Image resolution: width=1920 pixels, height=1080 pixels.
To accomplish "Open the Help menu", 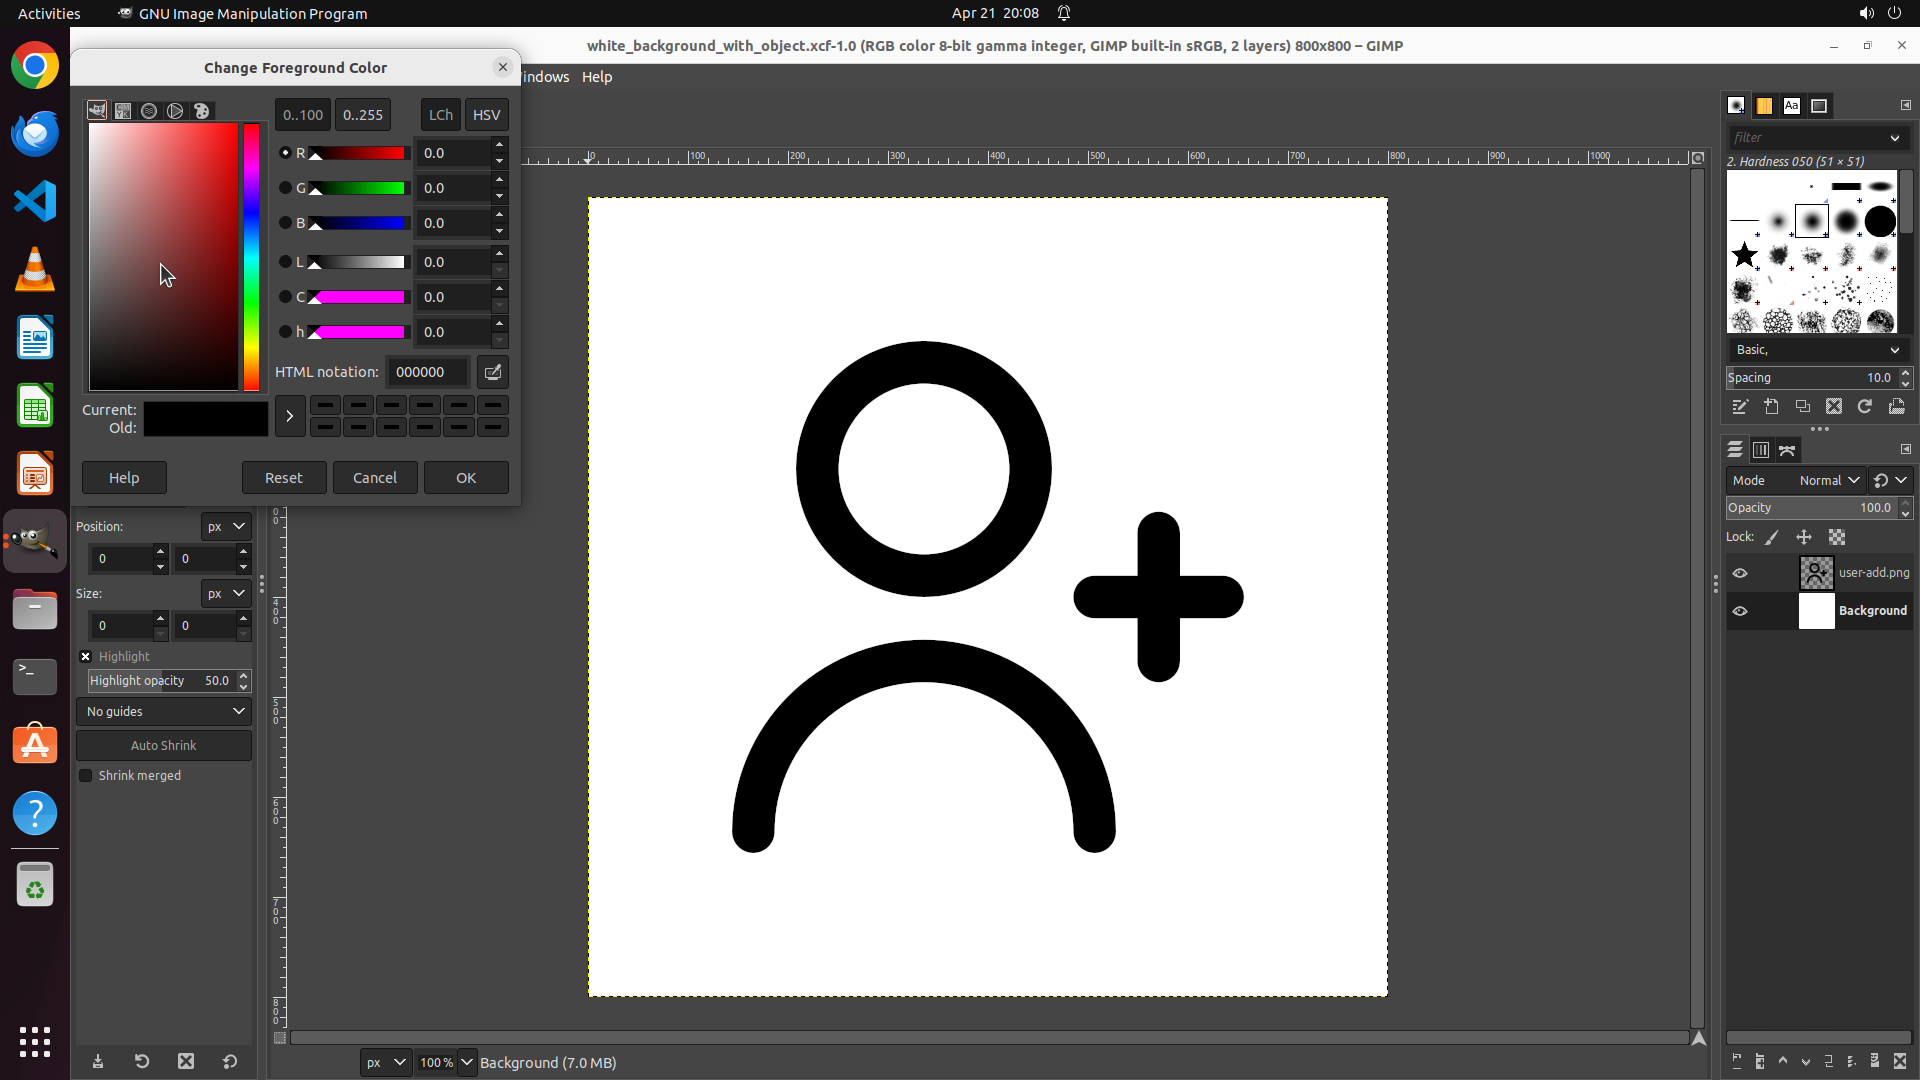I will [597, 77].
